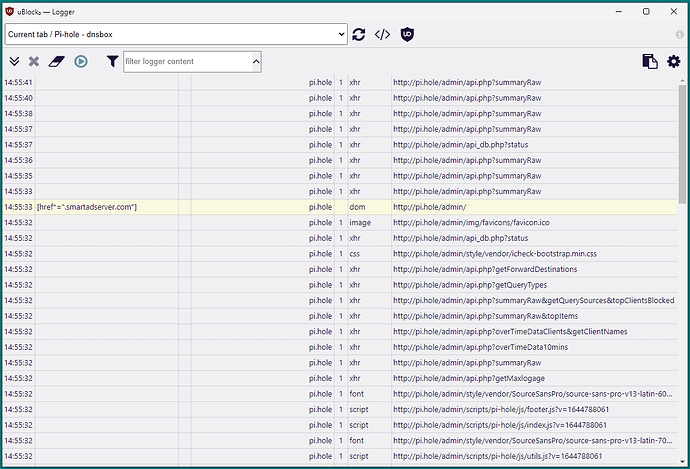The image size is (690, 469).
Task: Click the icheck-bootstrap.min.css request URL
Action: click(x=495, y=254)
